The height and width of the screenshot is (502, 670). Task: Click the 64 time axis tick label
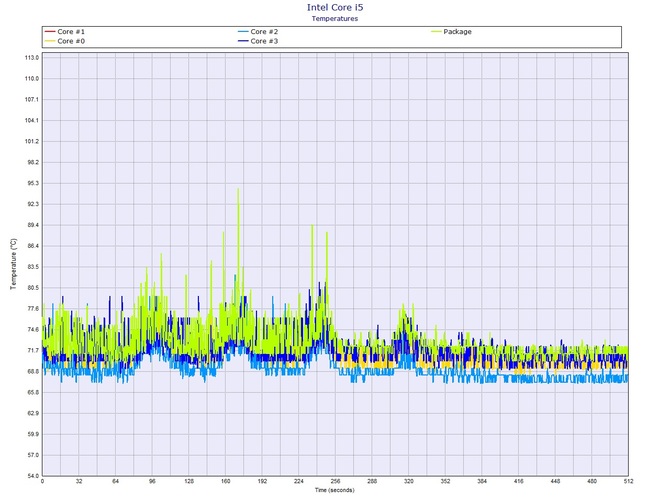coord(115,481)
